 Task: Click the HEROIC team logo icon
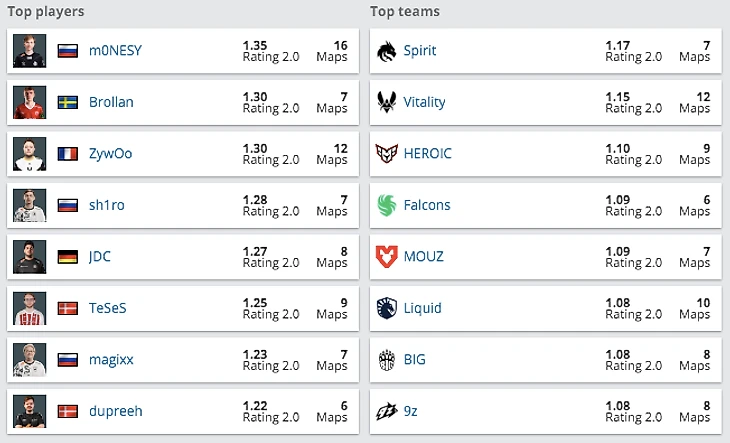point(387,154)
